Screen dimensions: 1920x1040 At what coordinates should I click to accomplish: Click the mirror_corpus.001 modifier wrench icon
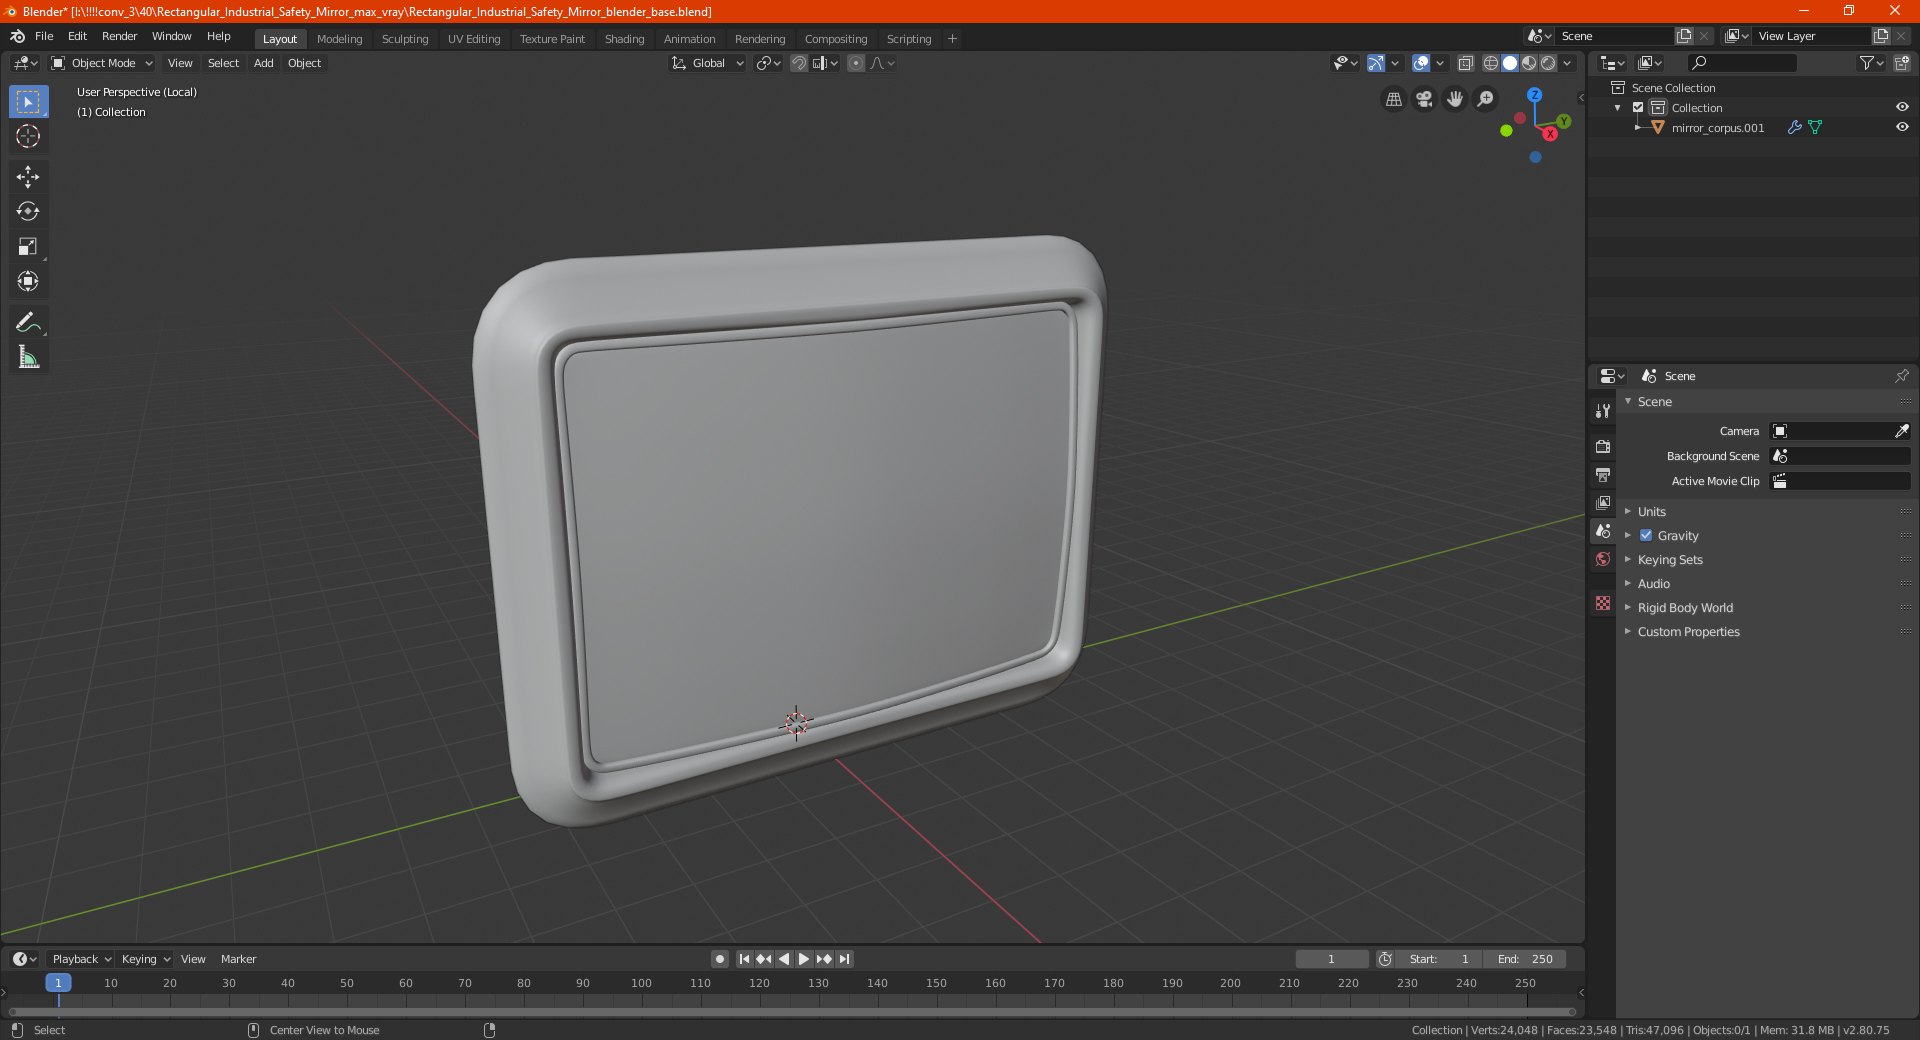tap(1795, 127)
